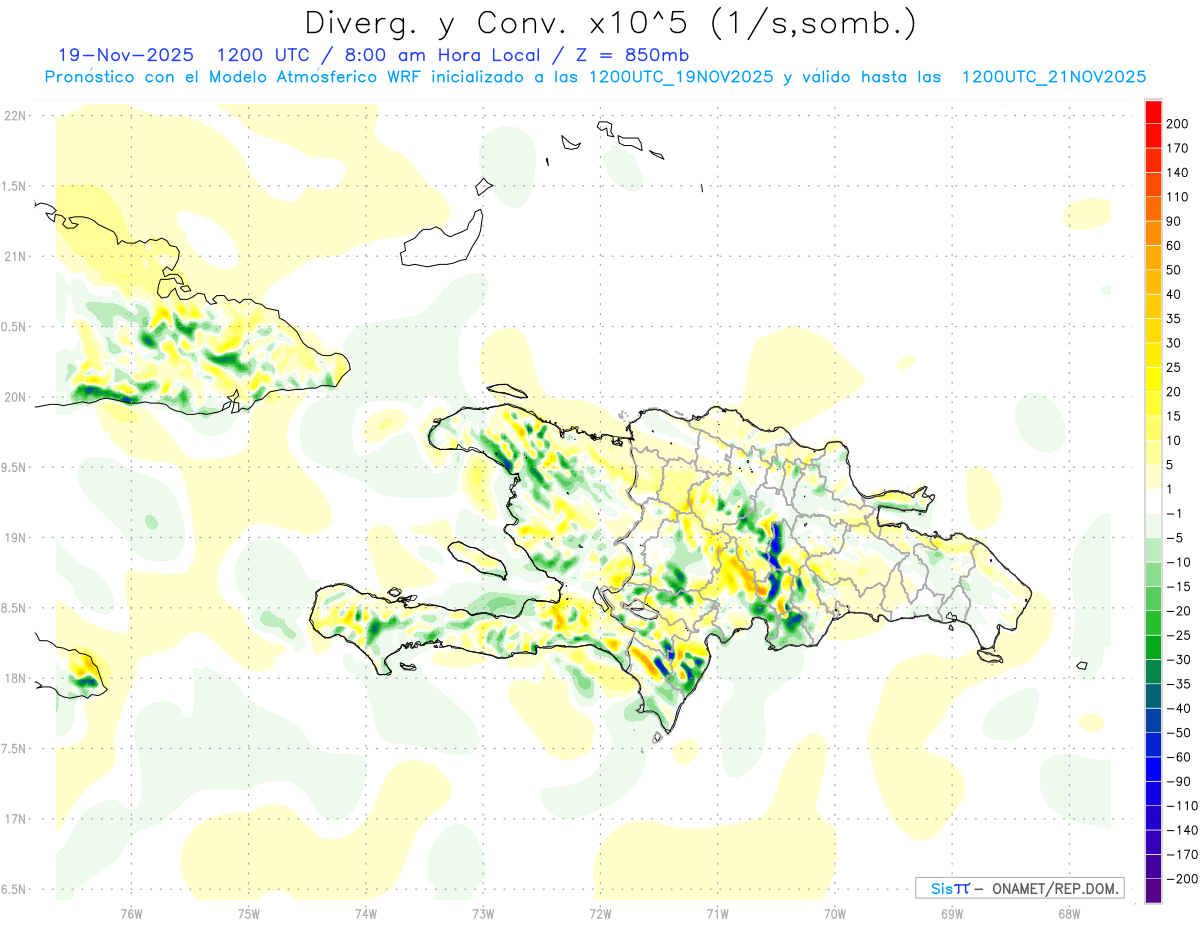Image resolution: width=1200 pixels, height=927 pixels.
Task: Click the 'SisTT – ONAMET/REP.DOM.' credit label
Action: (1019, 888)
